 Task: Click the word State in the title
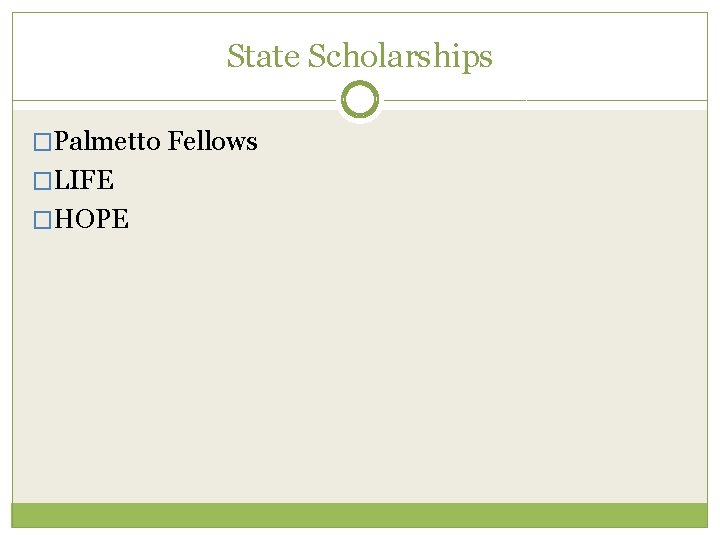pyautogui.click(x=263, y=56)
